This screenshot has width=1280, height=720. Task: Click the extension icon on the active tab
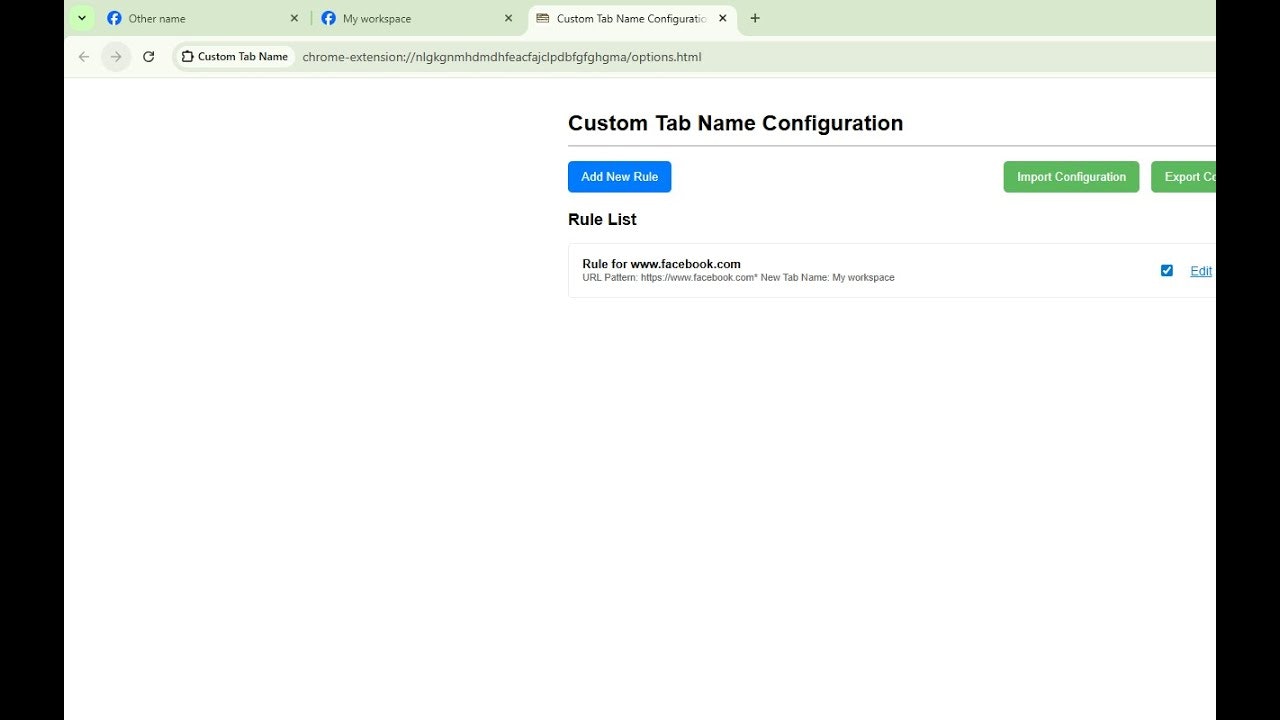(x=541, y=18)
